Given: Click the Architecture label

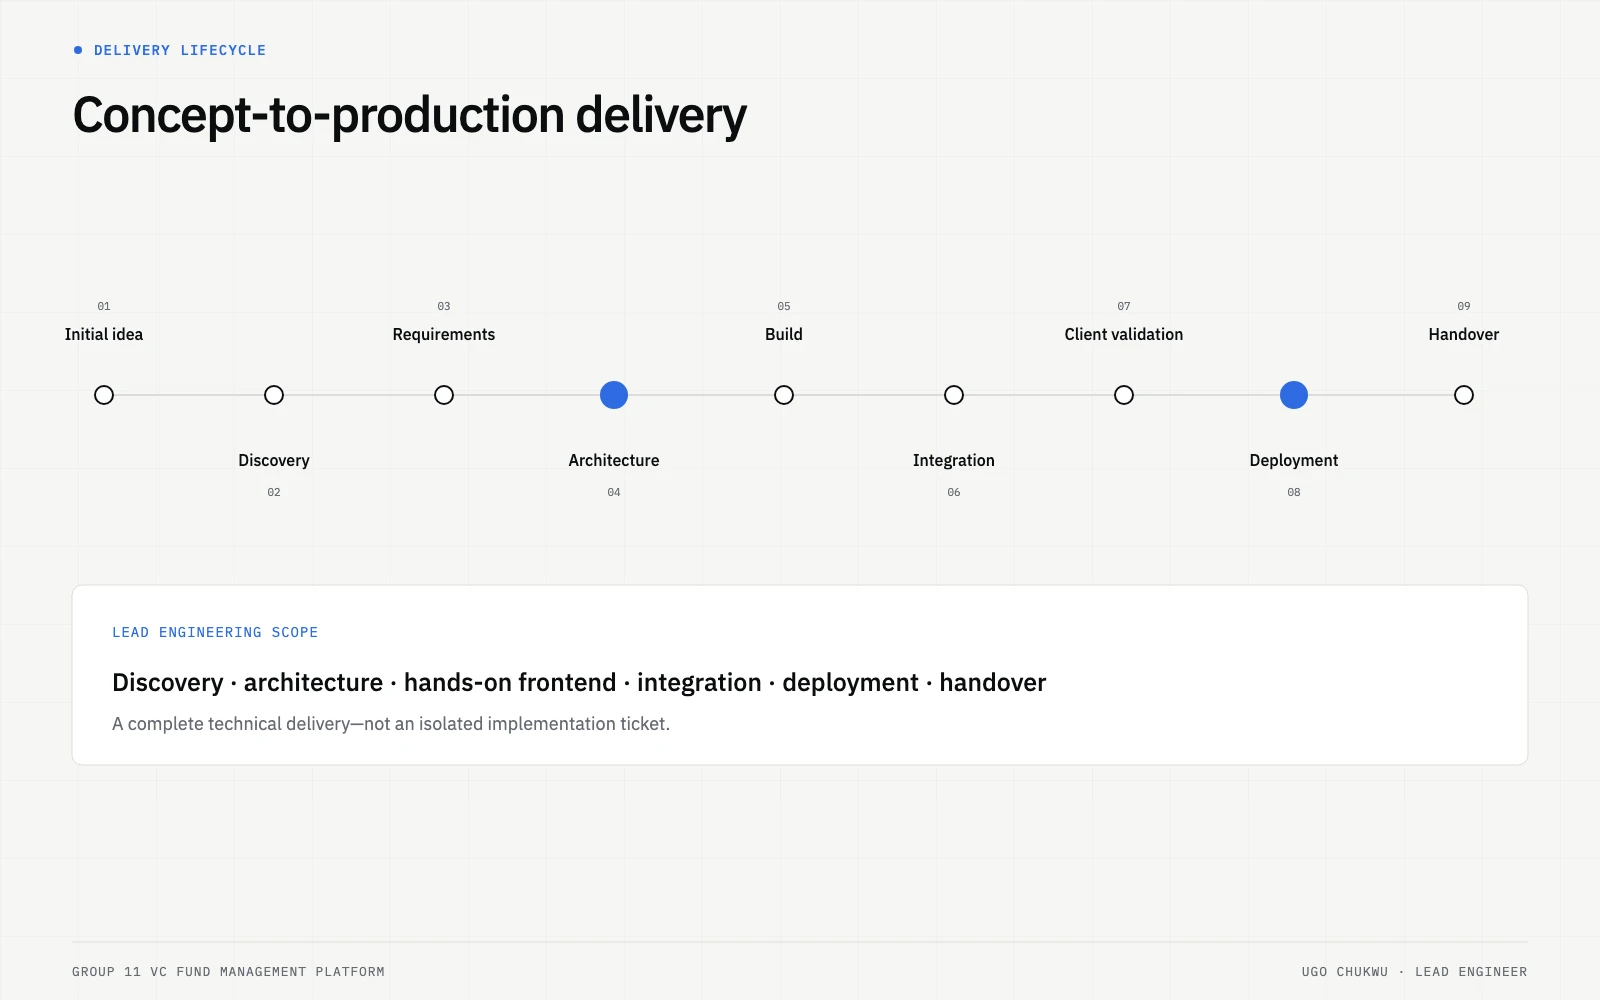Looking at the screenshot, I should click(x=614, y=460).
